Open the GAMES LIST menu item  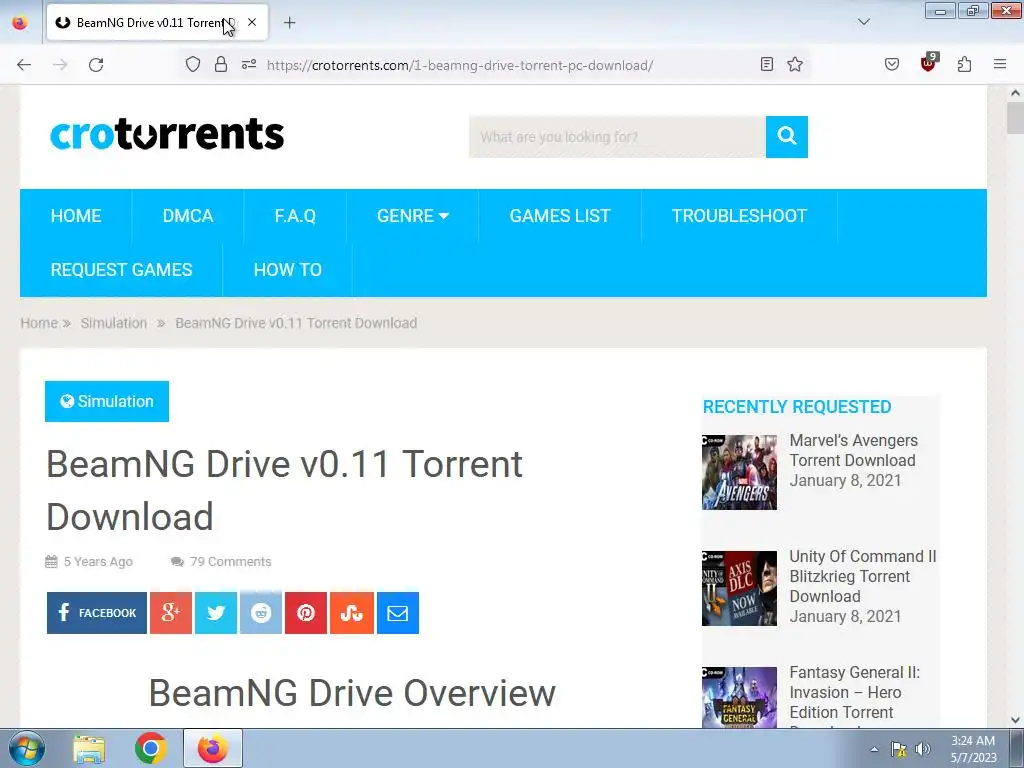pos(560,216)
